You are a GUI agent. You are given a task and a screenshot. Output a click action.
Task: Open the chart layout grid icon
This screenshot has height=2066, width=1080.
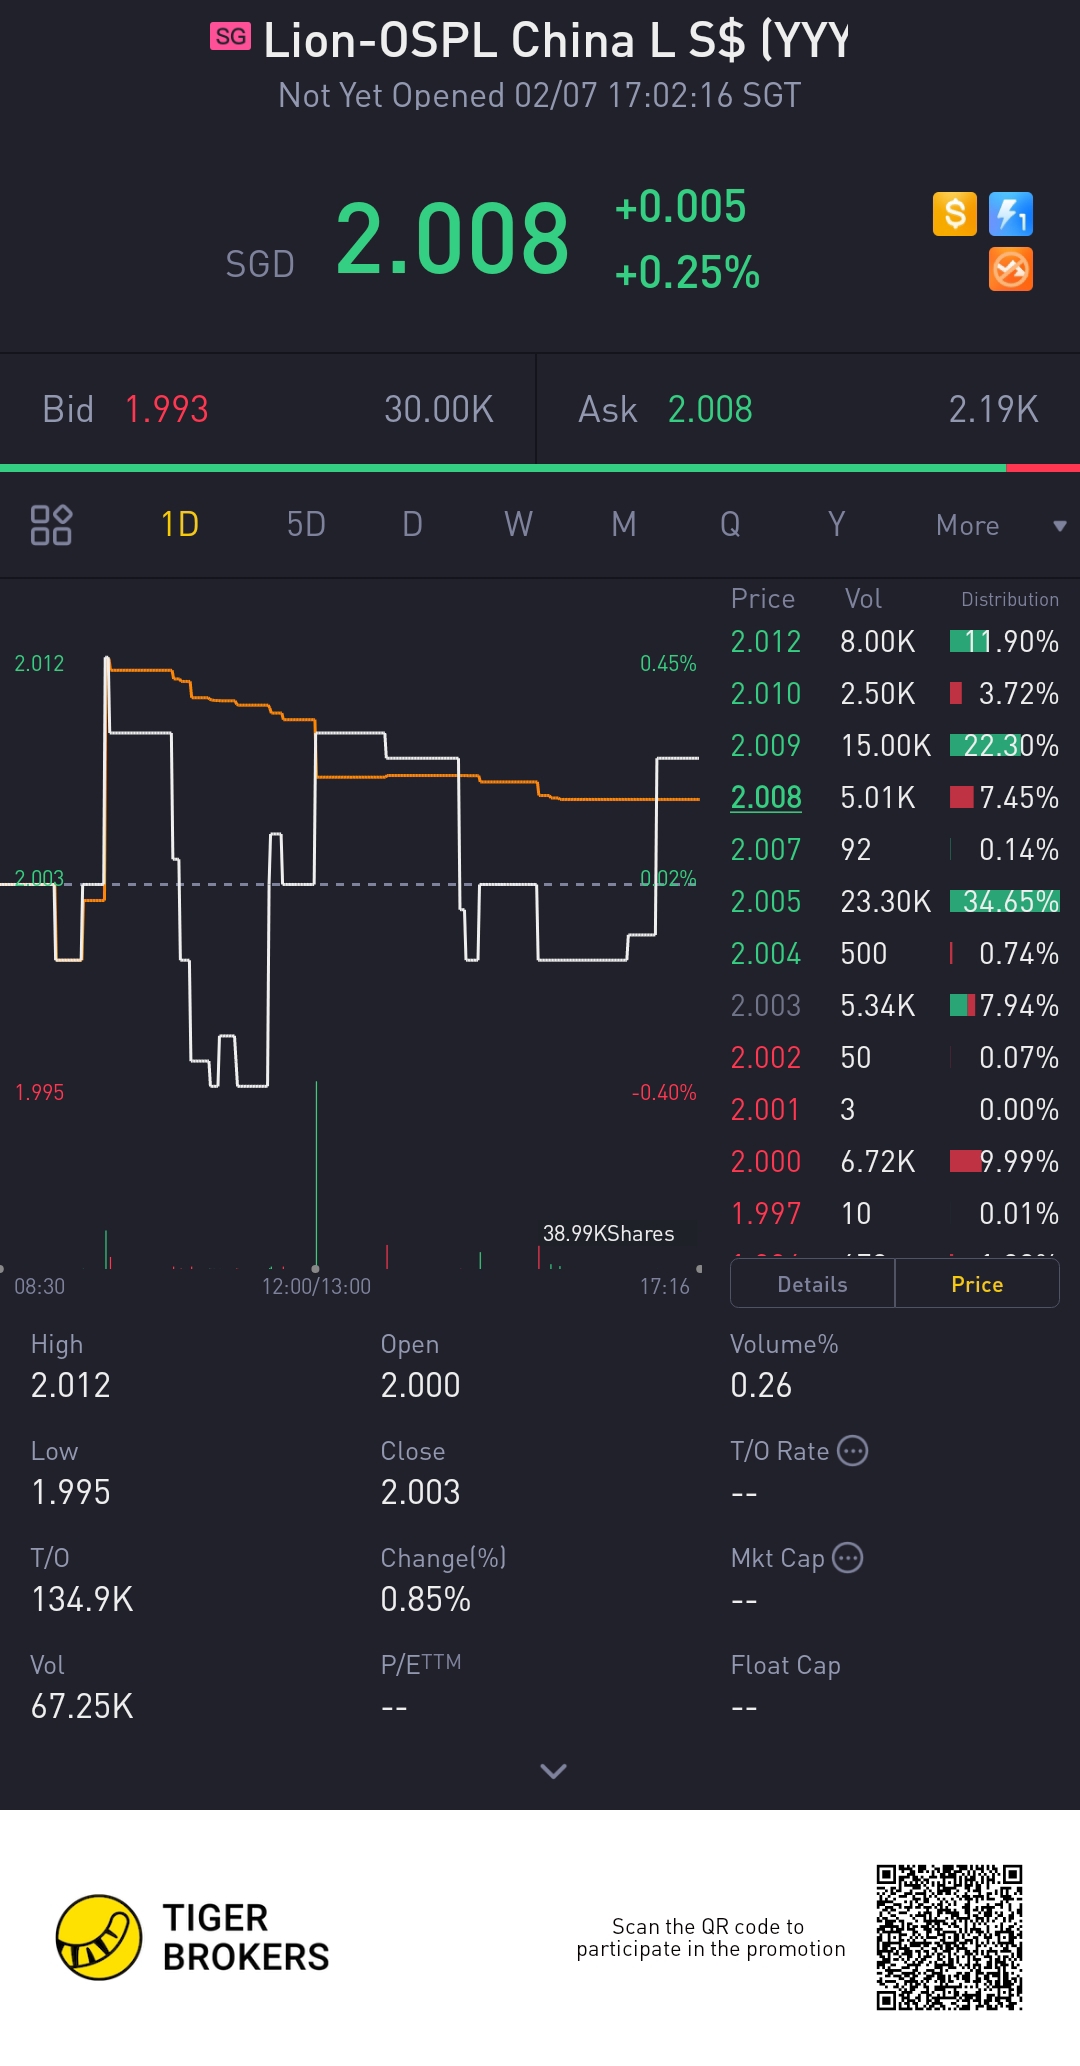point(51,525)
